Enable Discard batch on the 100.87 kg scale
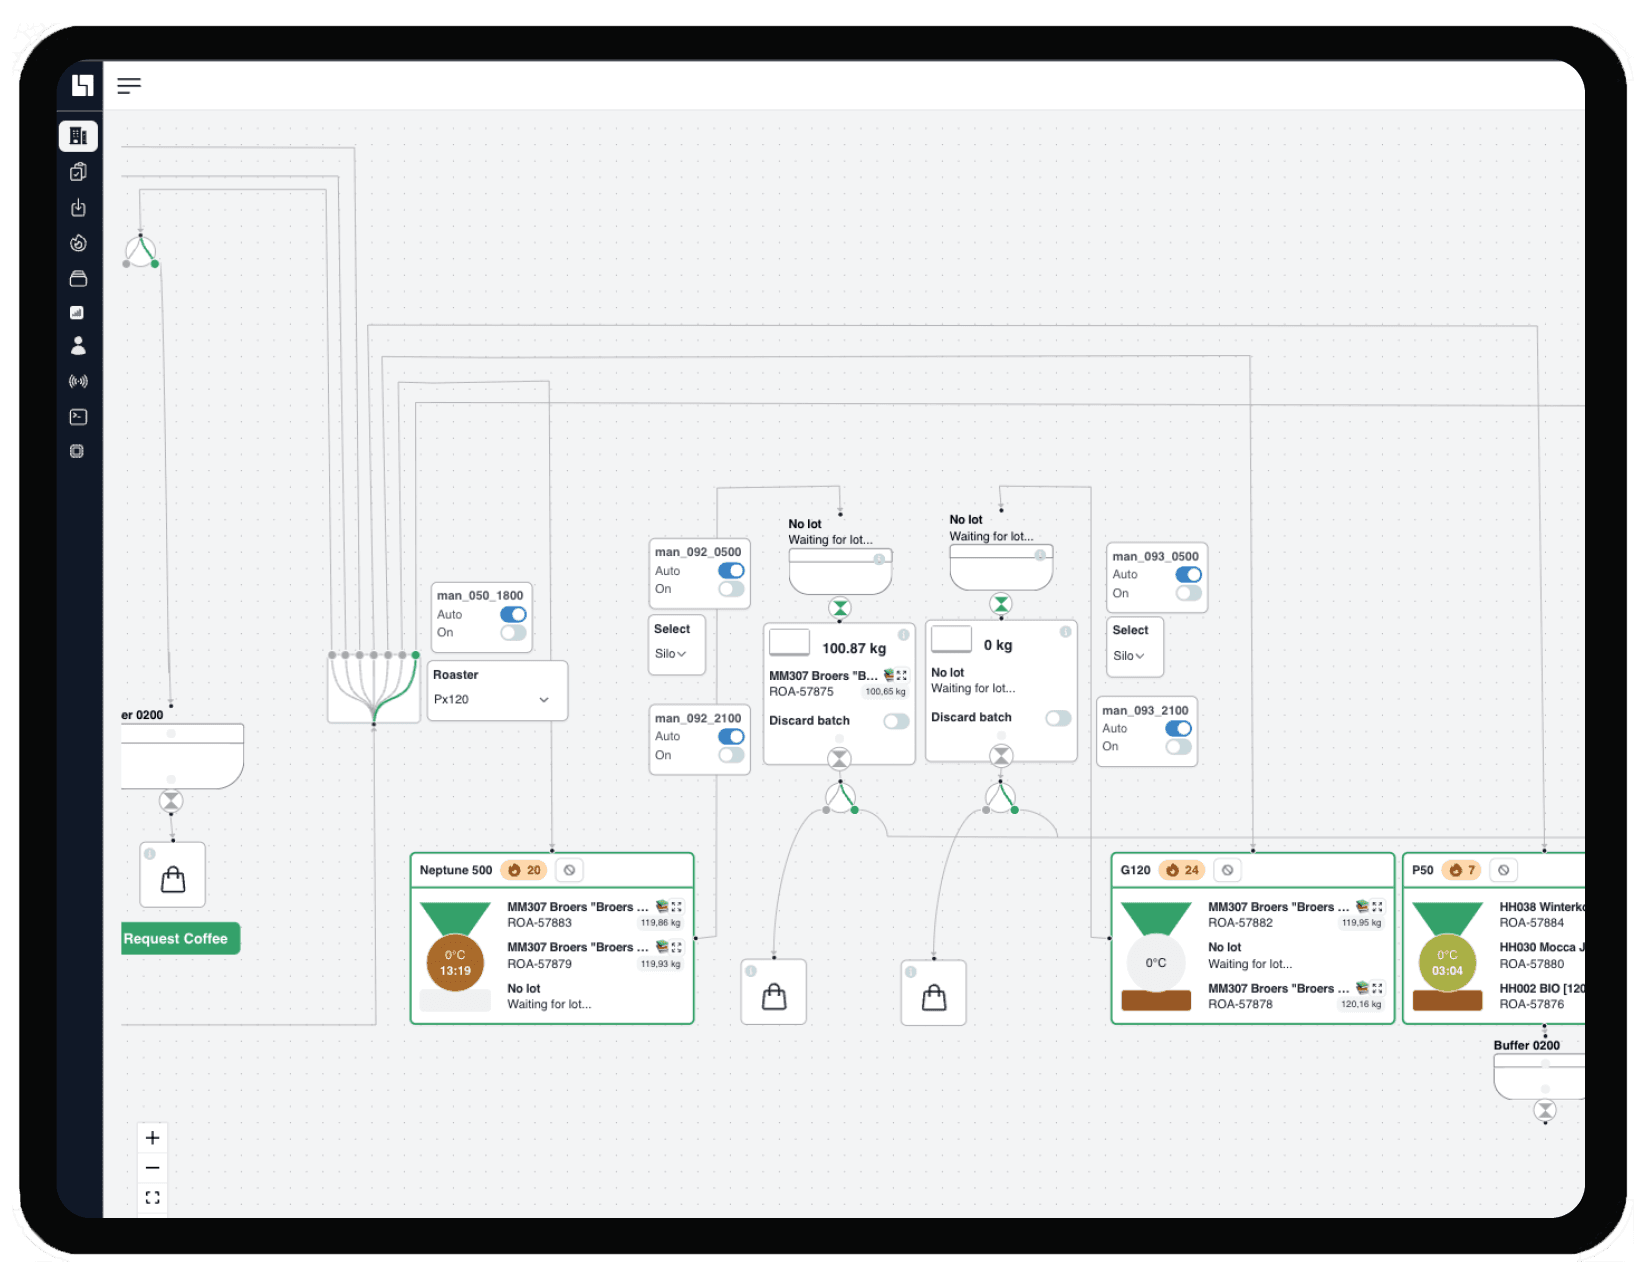 tap(896, 721)
